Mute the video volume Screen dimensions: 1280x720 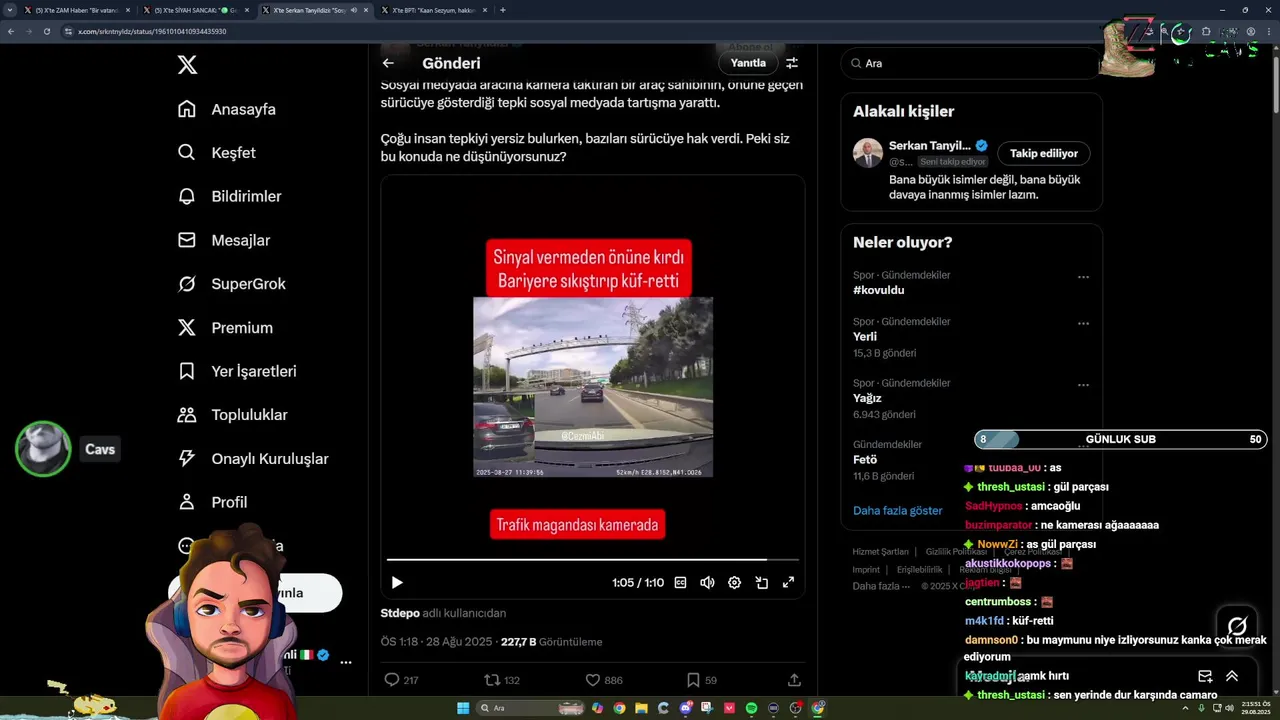(707, 582)
